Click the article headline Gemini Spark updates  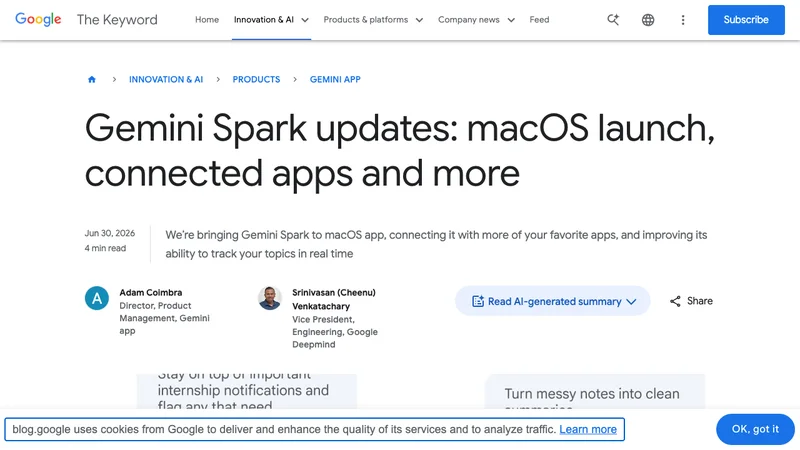(399, 150)
